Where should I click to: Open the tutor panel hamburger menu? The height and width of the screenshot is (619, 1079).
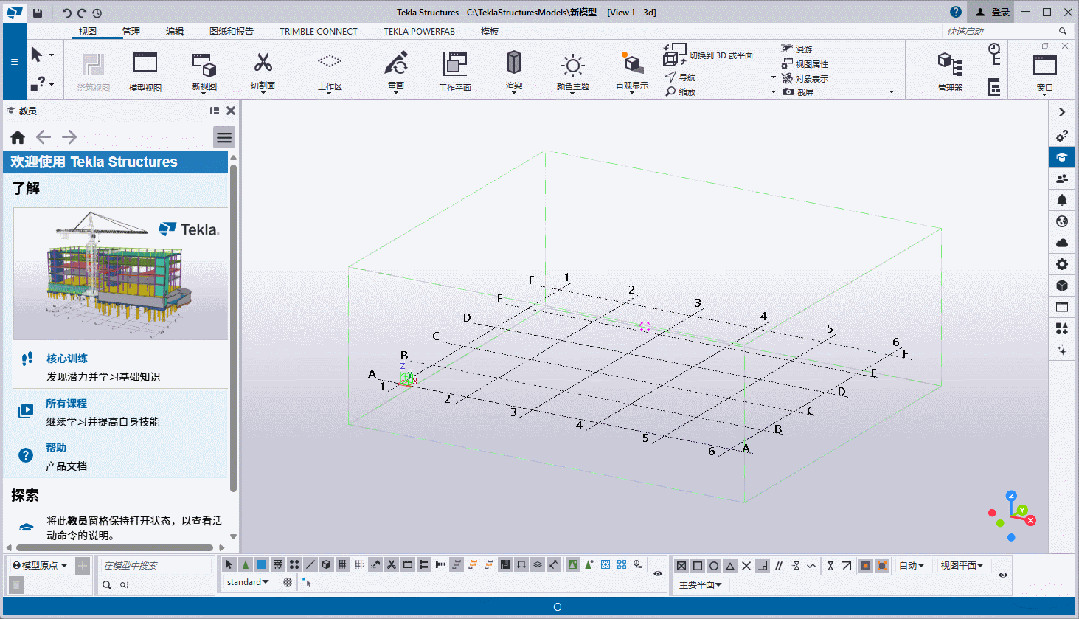coord(224,137)
